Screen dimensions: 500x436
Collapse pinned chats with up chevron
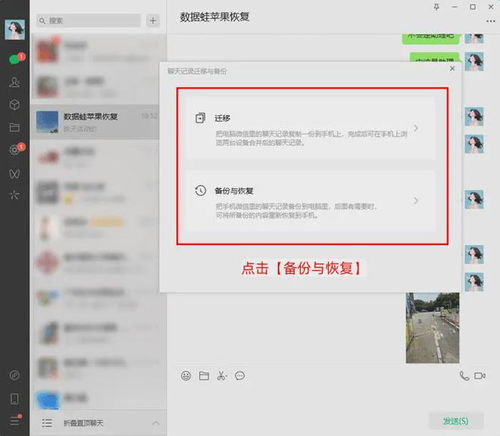pyautogui.click(x=156, y=423)
